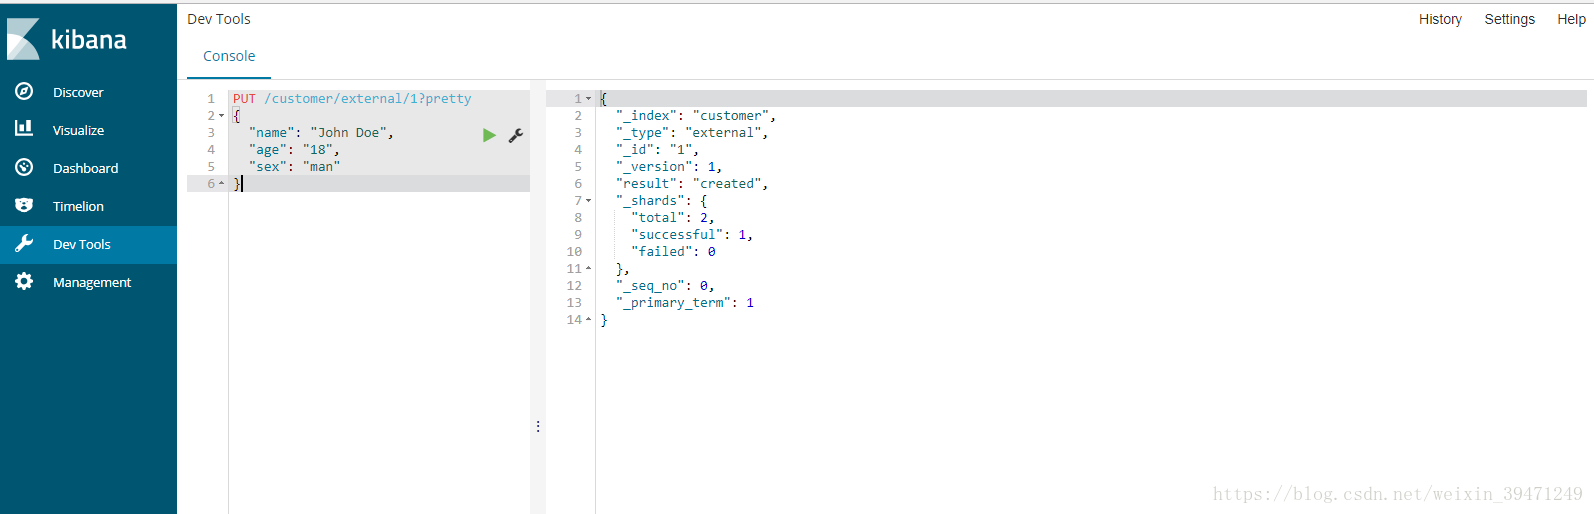Click the "name": "John Doe" line

point(321,133)
